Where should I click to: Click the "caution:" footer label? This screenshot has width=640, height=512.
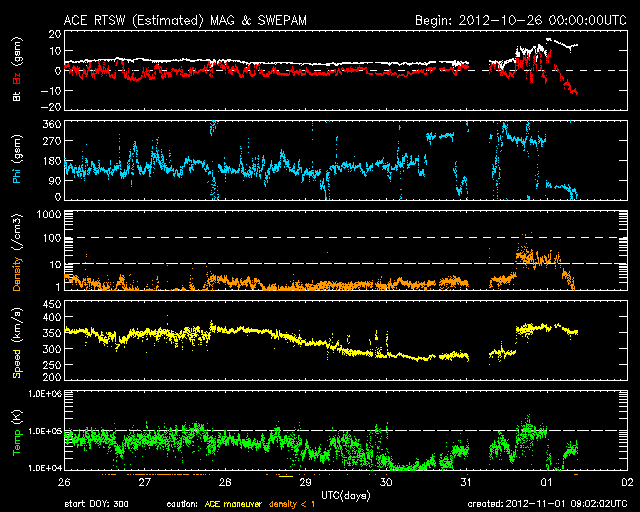coord(182,504)
